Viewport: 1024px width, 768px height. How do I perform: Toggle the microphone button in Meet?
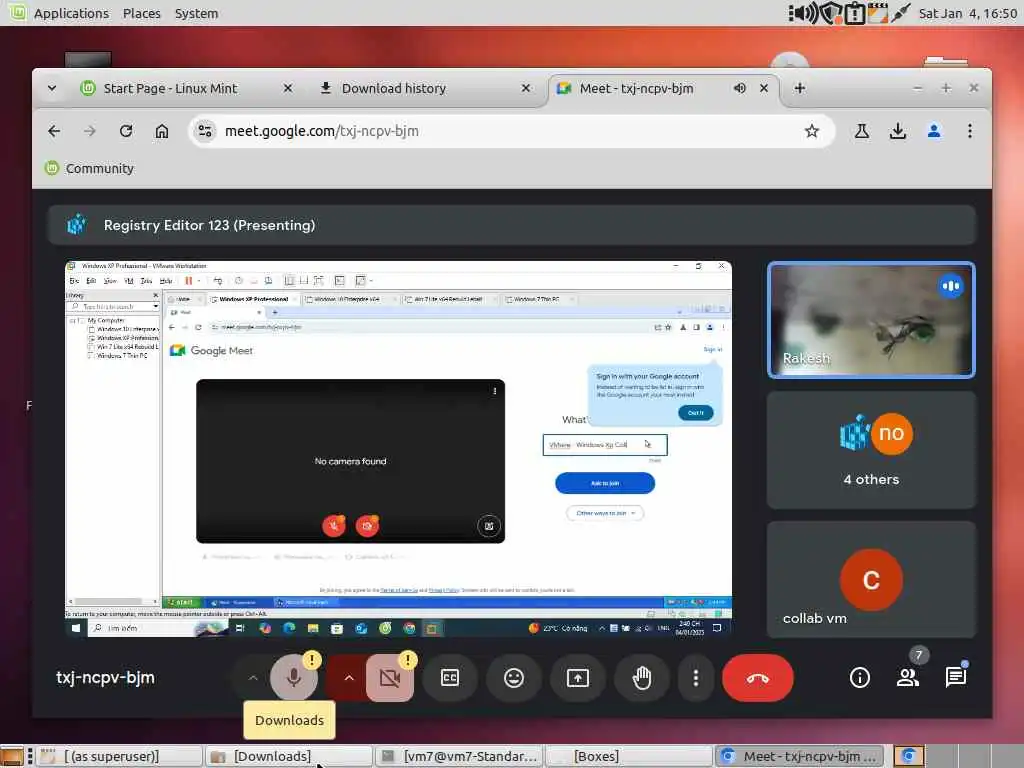(x=294, y=678)
